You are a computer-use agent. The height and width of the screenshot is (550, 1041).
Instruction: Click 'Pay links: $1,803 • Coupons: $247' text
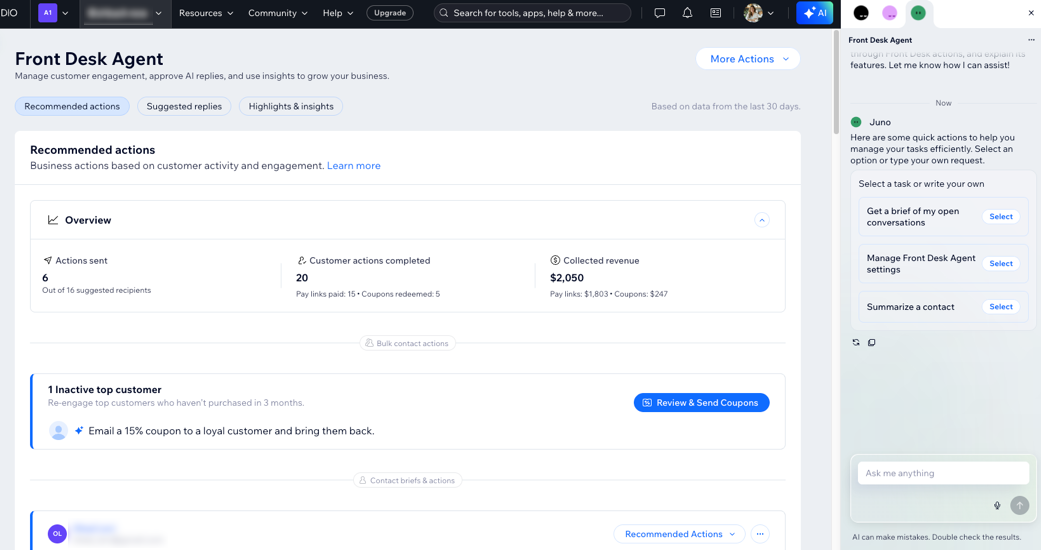coord(609,294)
